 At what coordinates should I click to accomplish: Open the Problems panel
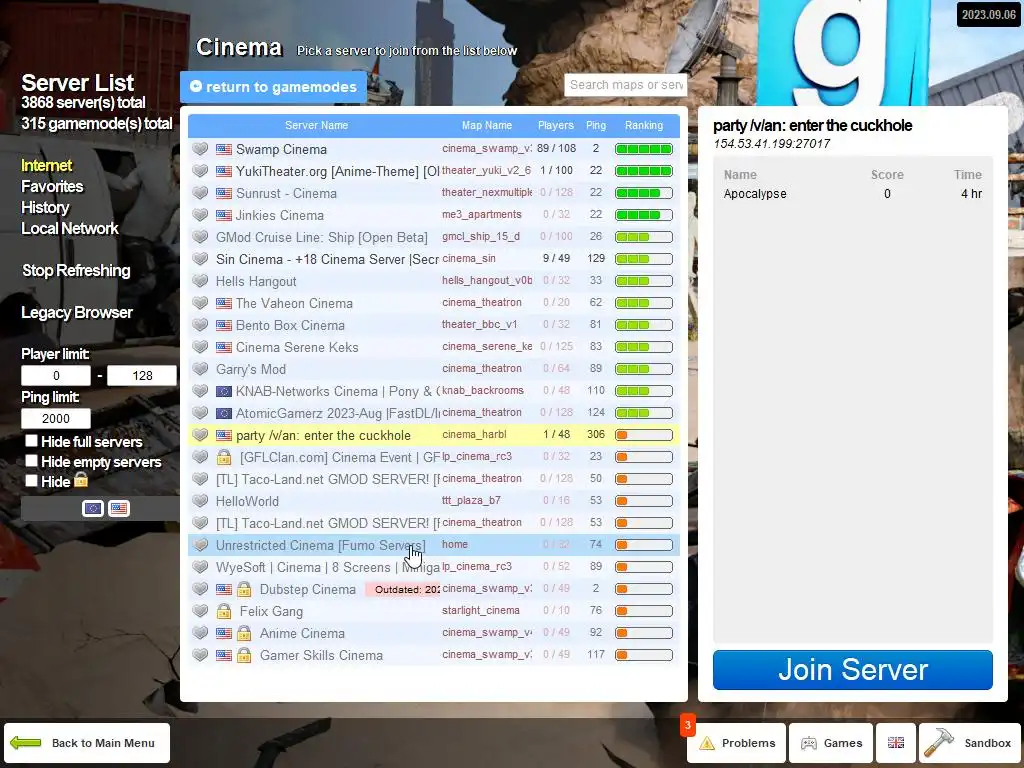point(737,743)
